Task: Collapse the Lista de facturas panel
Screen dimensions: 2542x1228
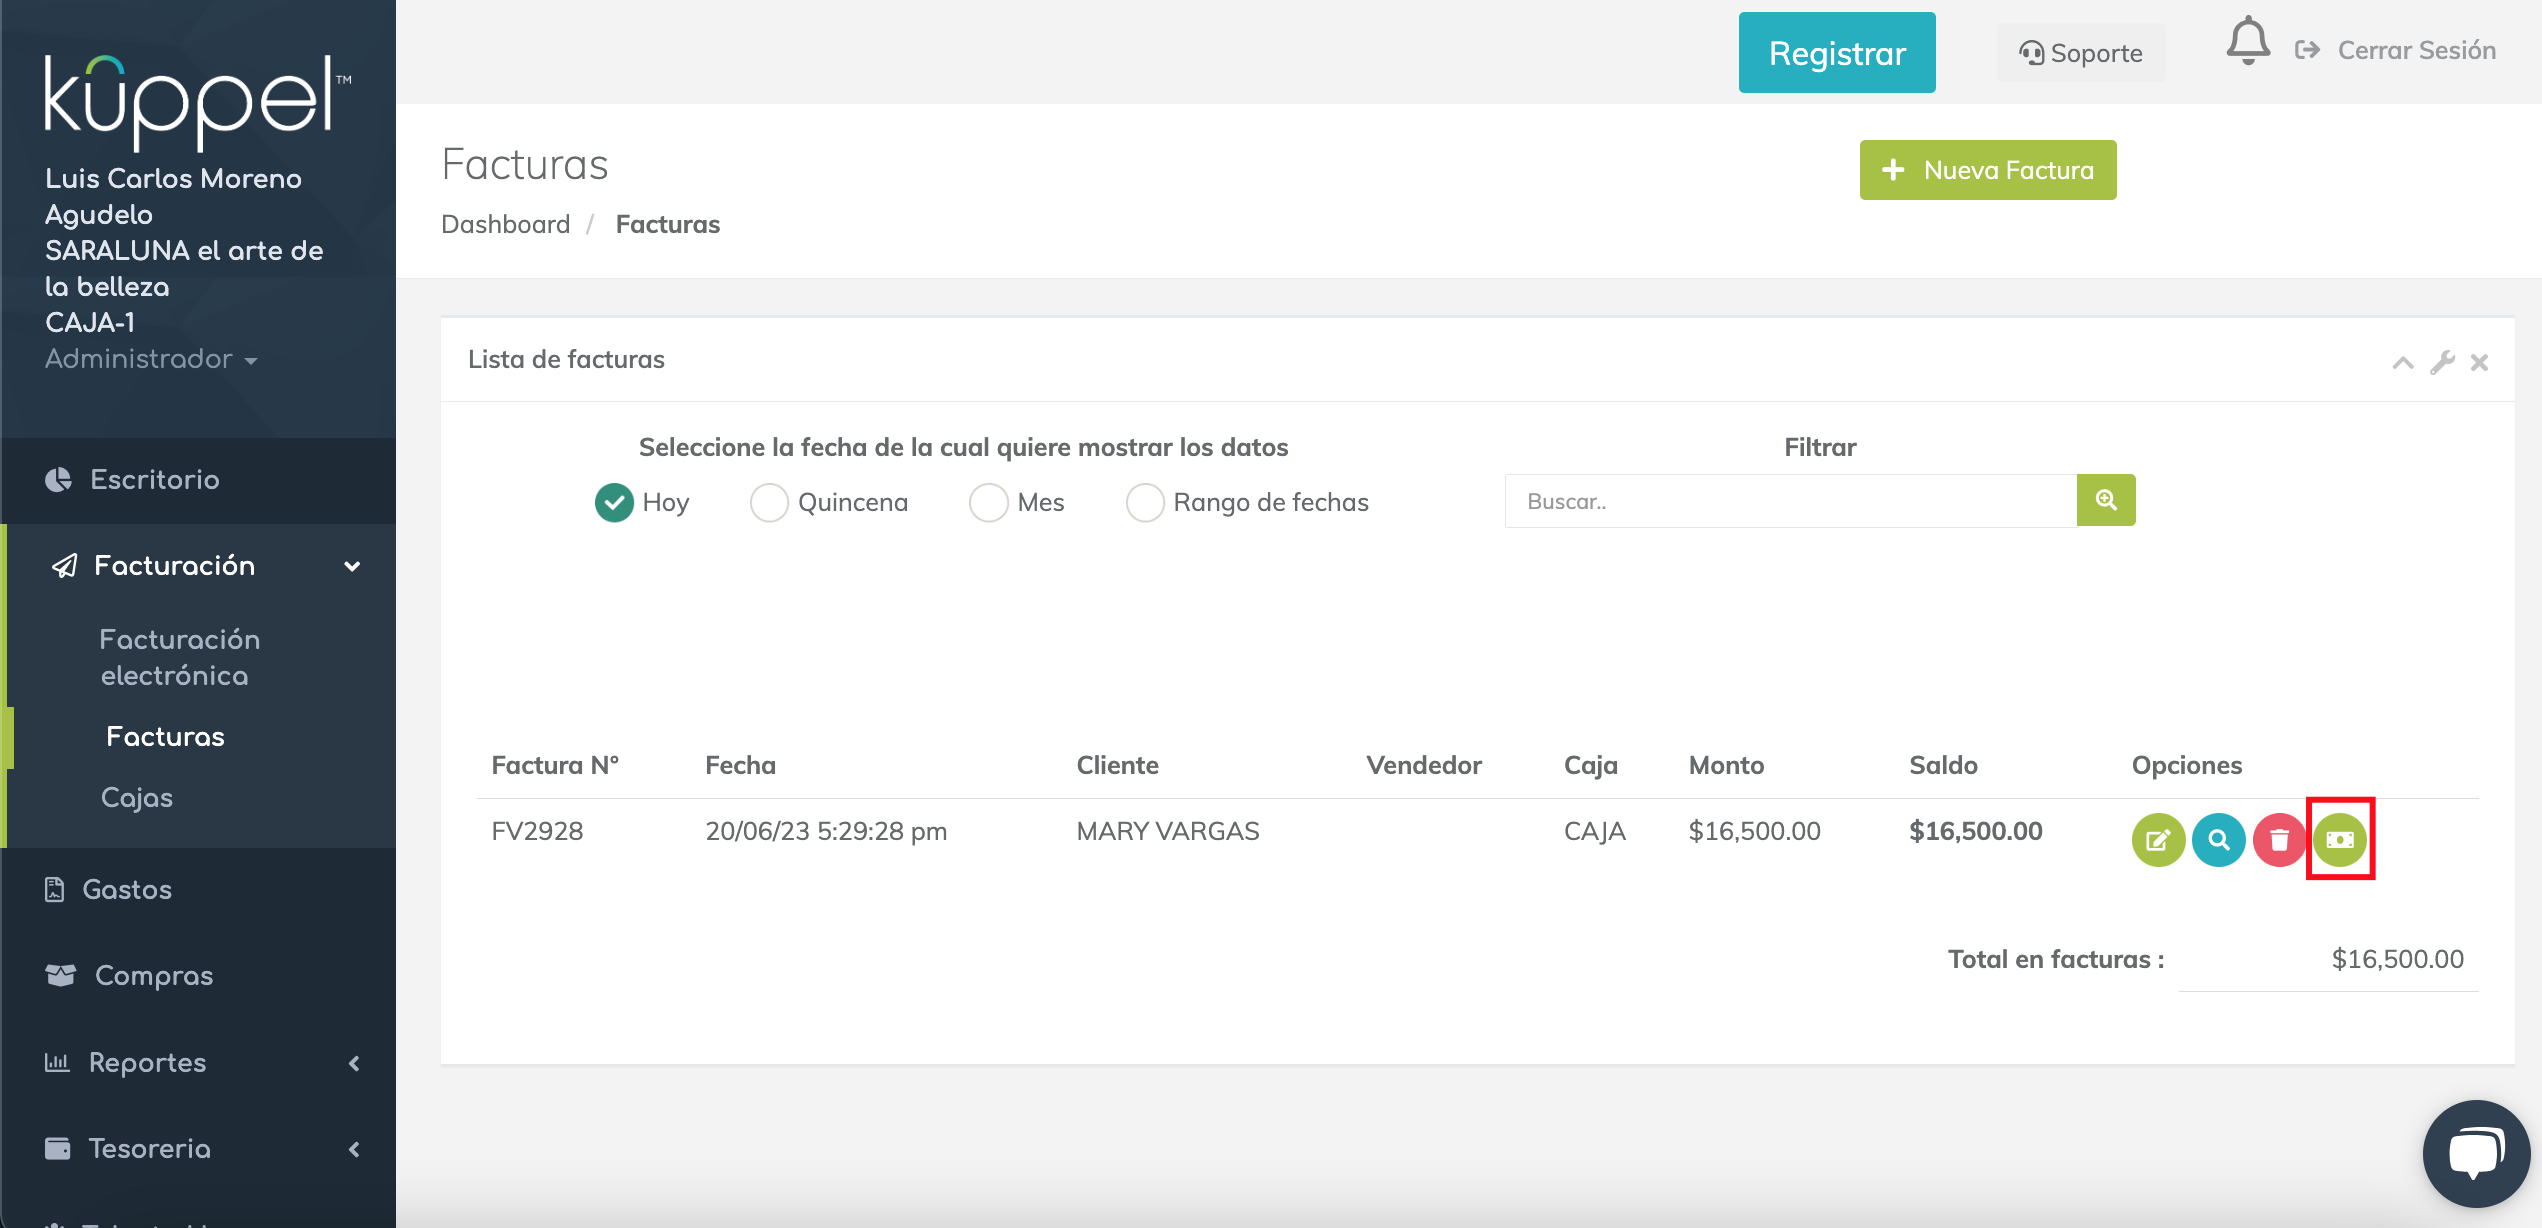Action: [x=2402, y=362]
